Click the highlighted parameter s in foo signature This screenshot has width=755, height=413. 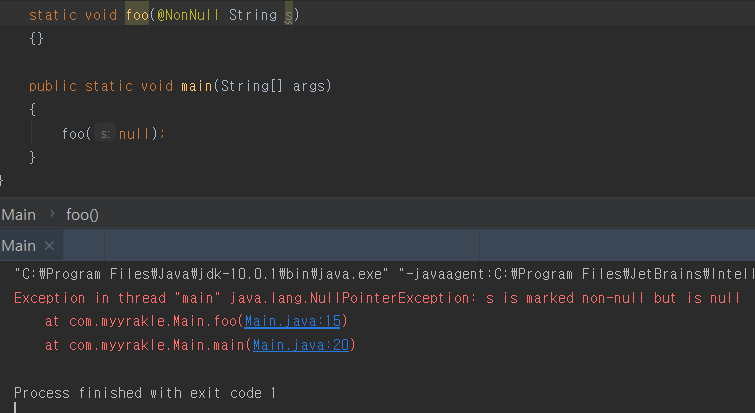click(x=288, y=15)
